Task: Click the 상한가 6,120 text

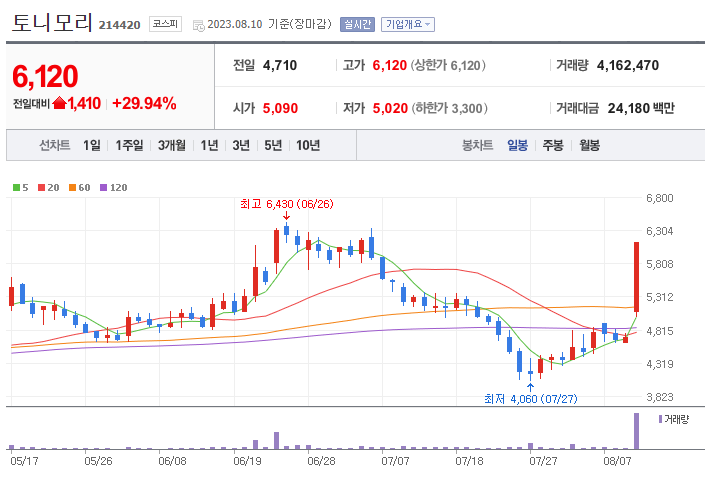Action: [448, 66]
